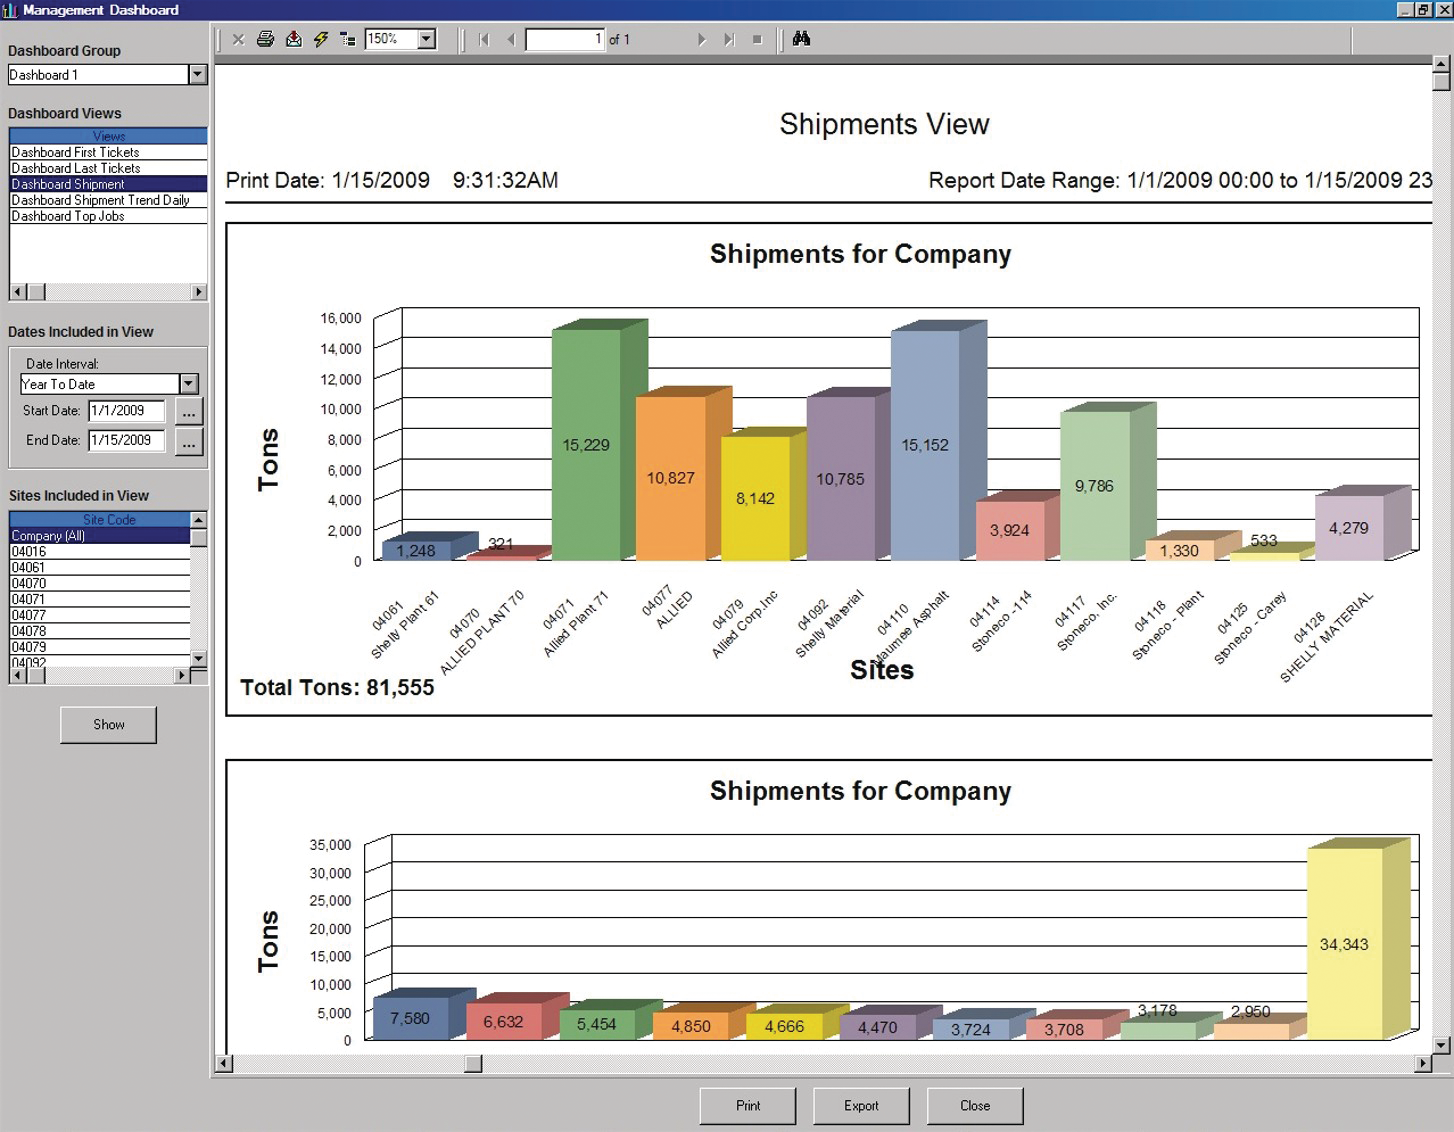Click the End Date input field
The width and height of the screenshot is (1454, 1132).
pos(126,440)
